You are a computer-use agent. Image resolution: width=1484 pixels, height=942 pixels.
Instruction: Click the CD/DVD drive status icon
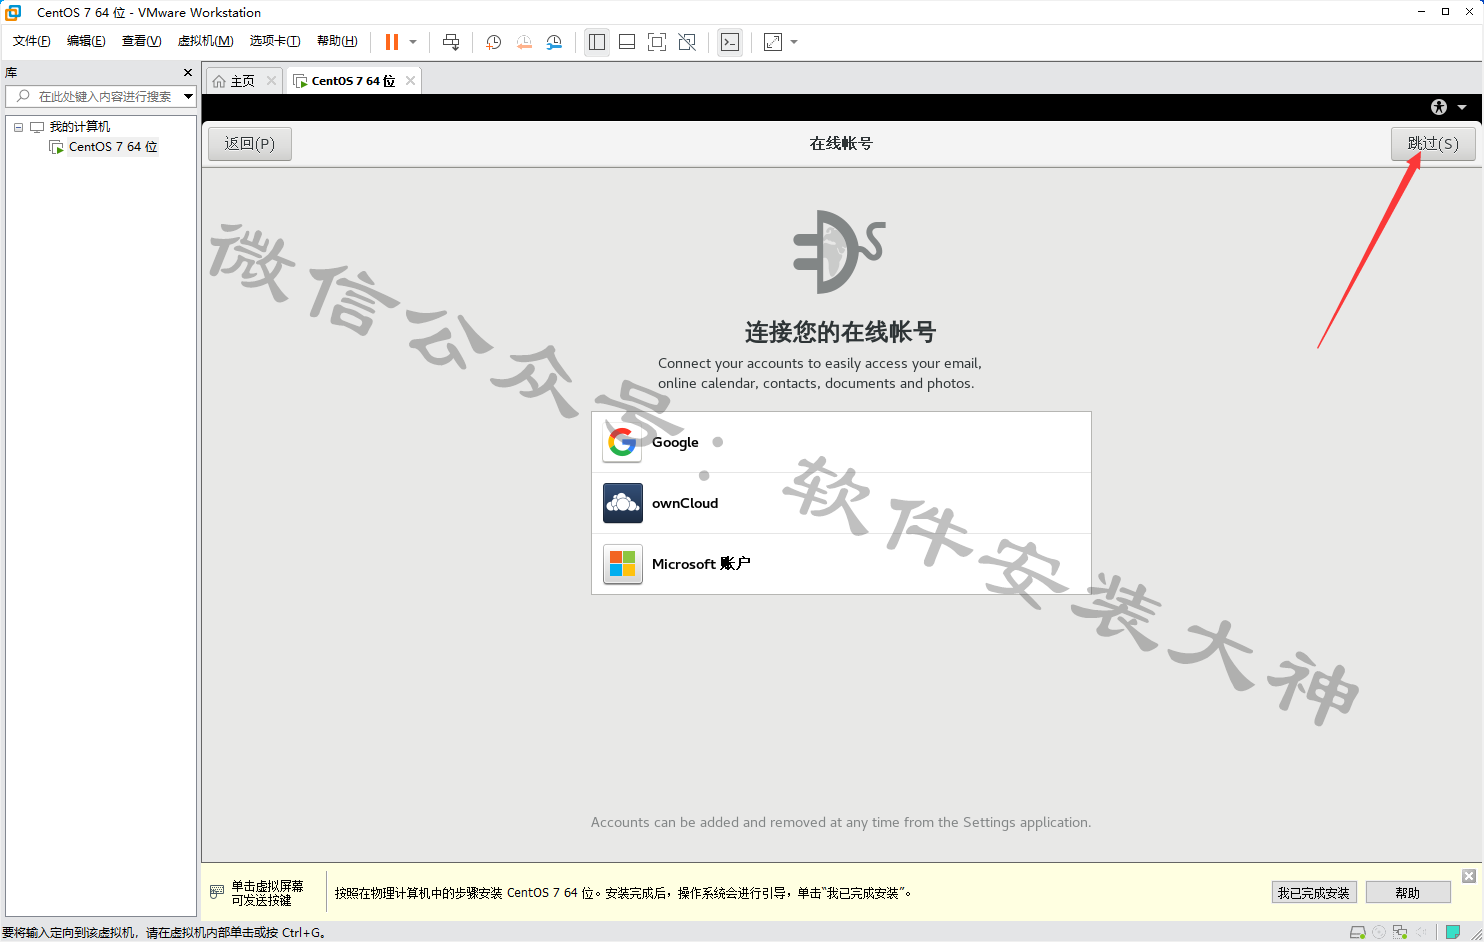coord(1379,932)
